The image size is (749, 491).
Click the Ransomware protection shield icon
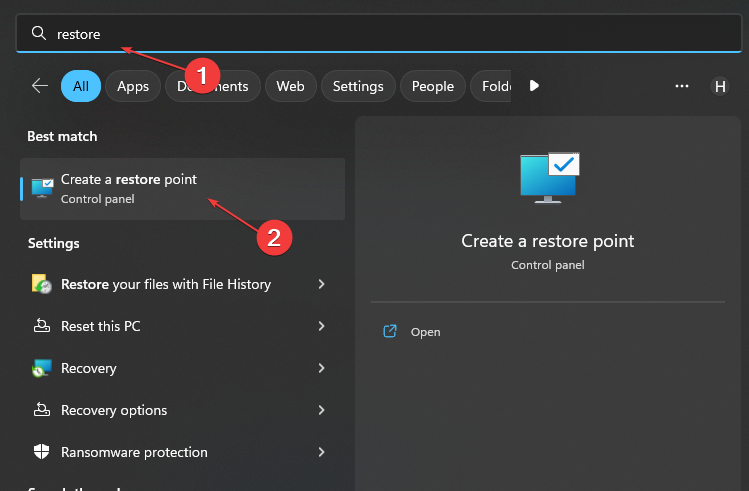[42, 452]
